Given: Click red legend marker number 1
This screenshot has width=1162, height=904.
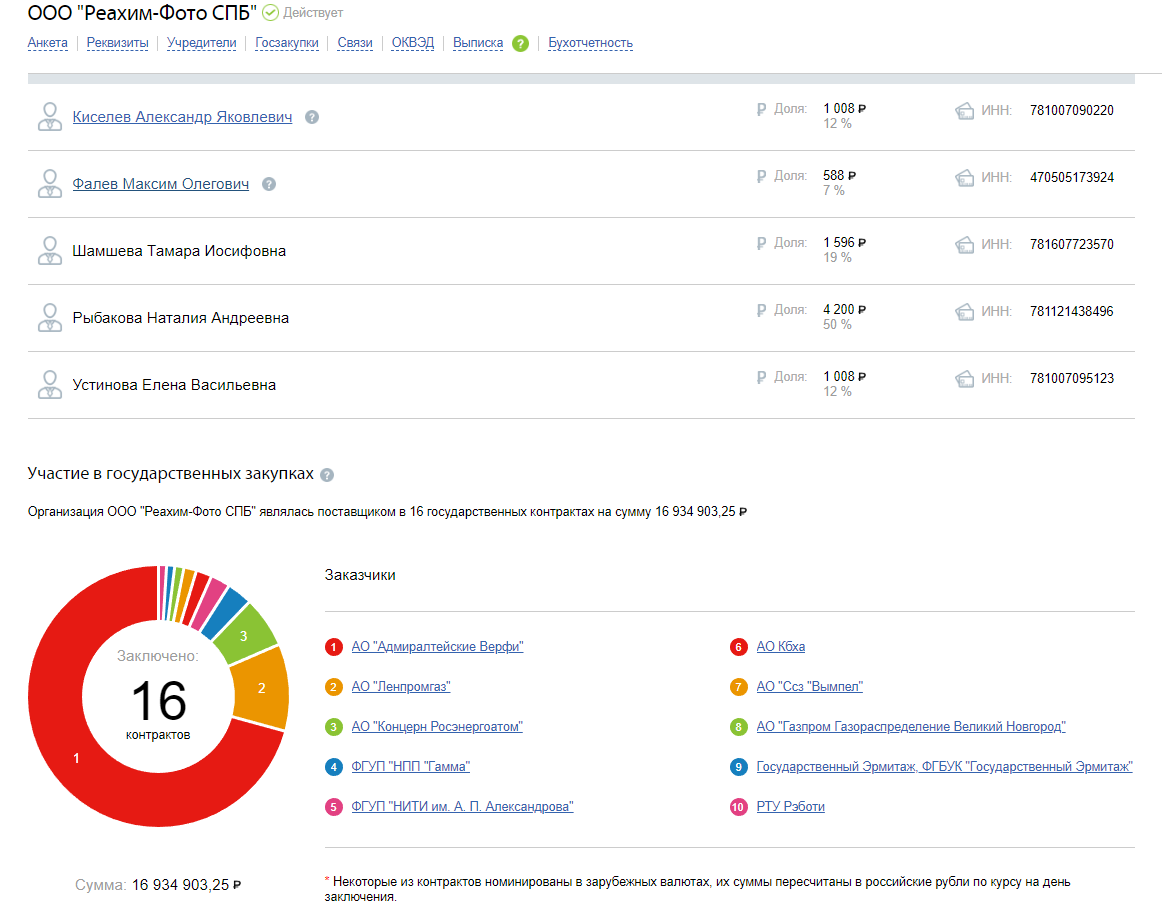Looking at the screenshot, I should 333,647.
